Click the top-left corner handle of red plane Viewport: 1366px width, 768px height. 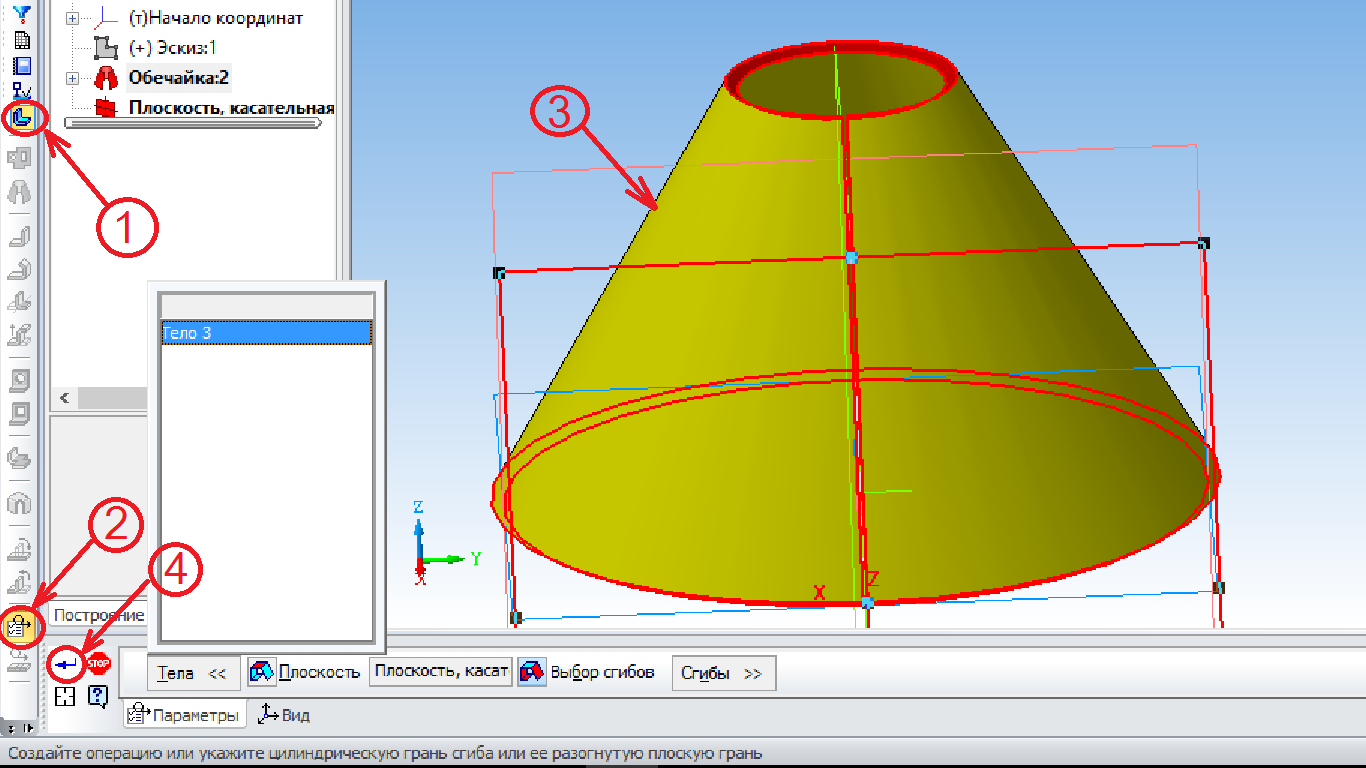click(499, 272)
